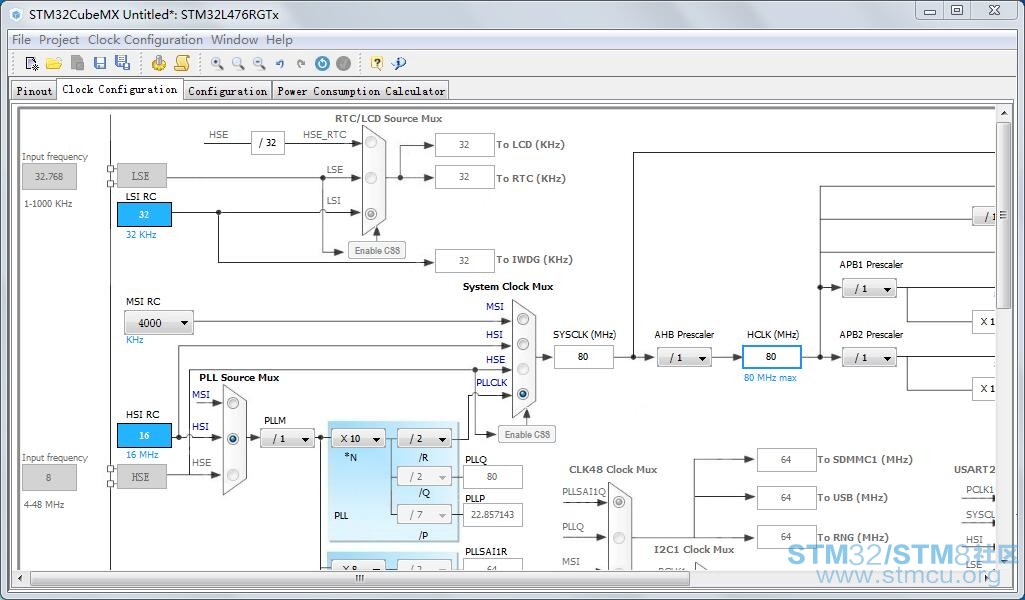Image resolution: width=1025 pixels, height=600 pixels.
Task: Open the Window menu
Action: (234, 40)
